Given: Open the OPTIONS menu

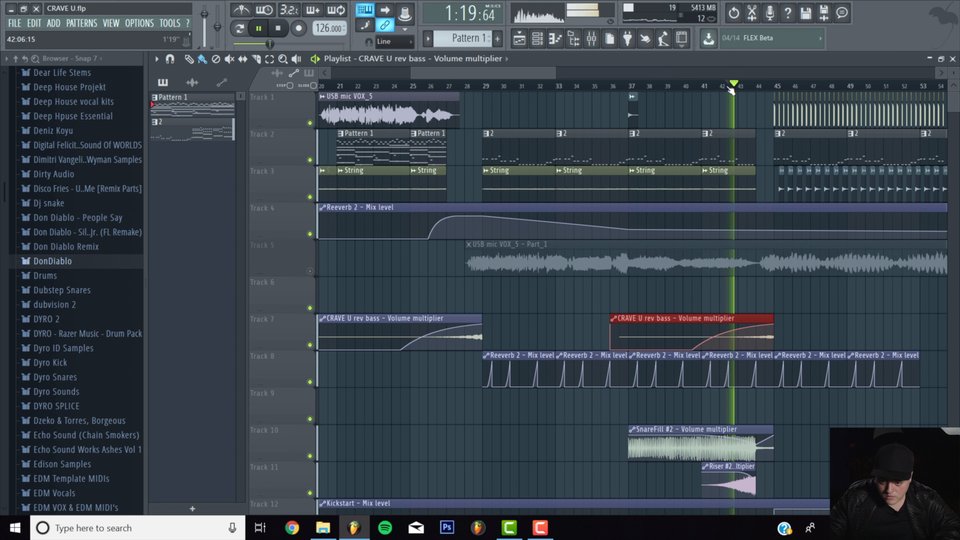Looking at the screenshot, I should (x=139, y=23).
